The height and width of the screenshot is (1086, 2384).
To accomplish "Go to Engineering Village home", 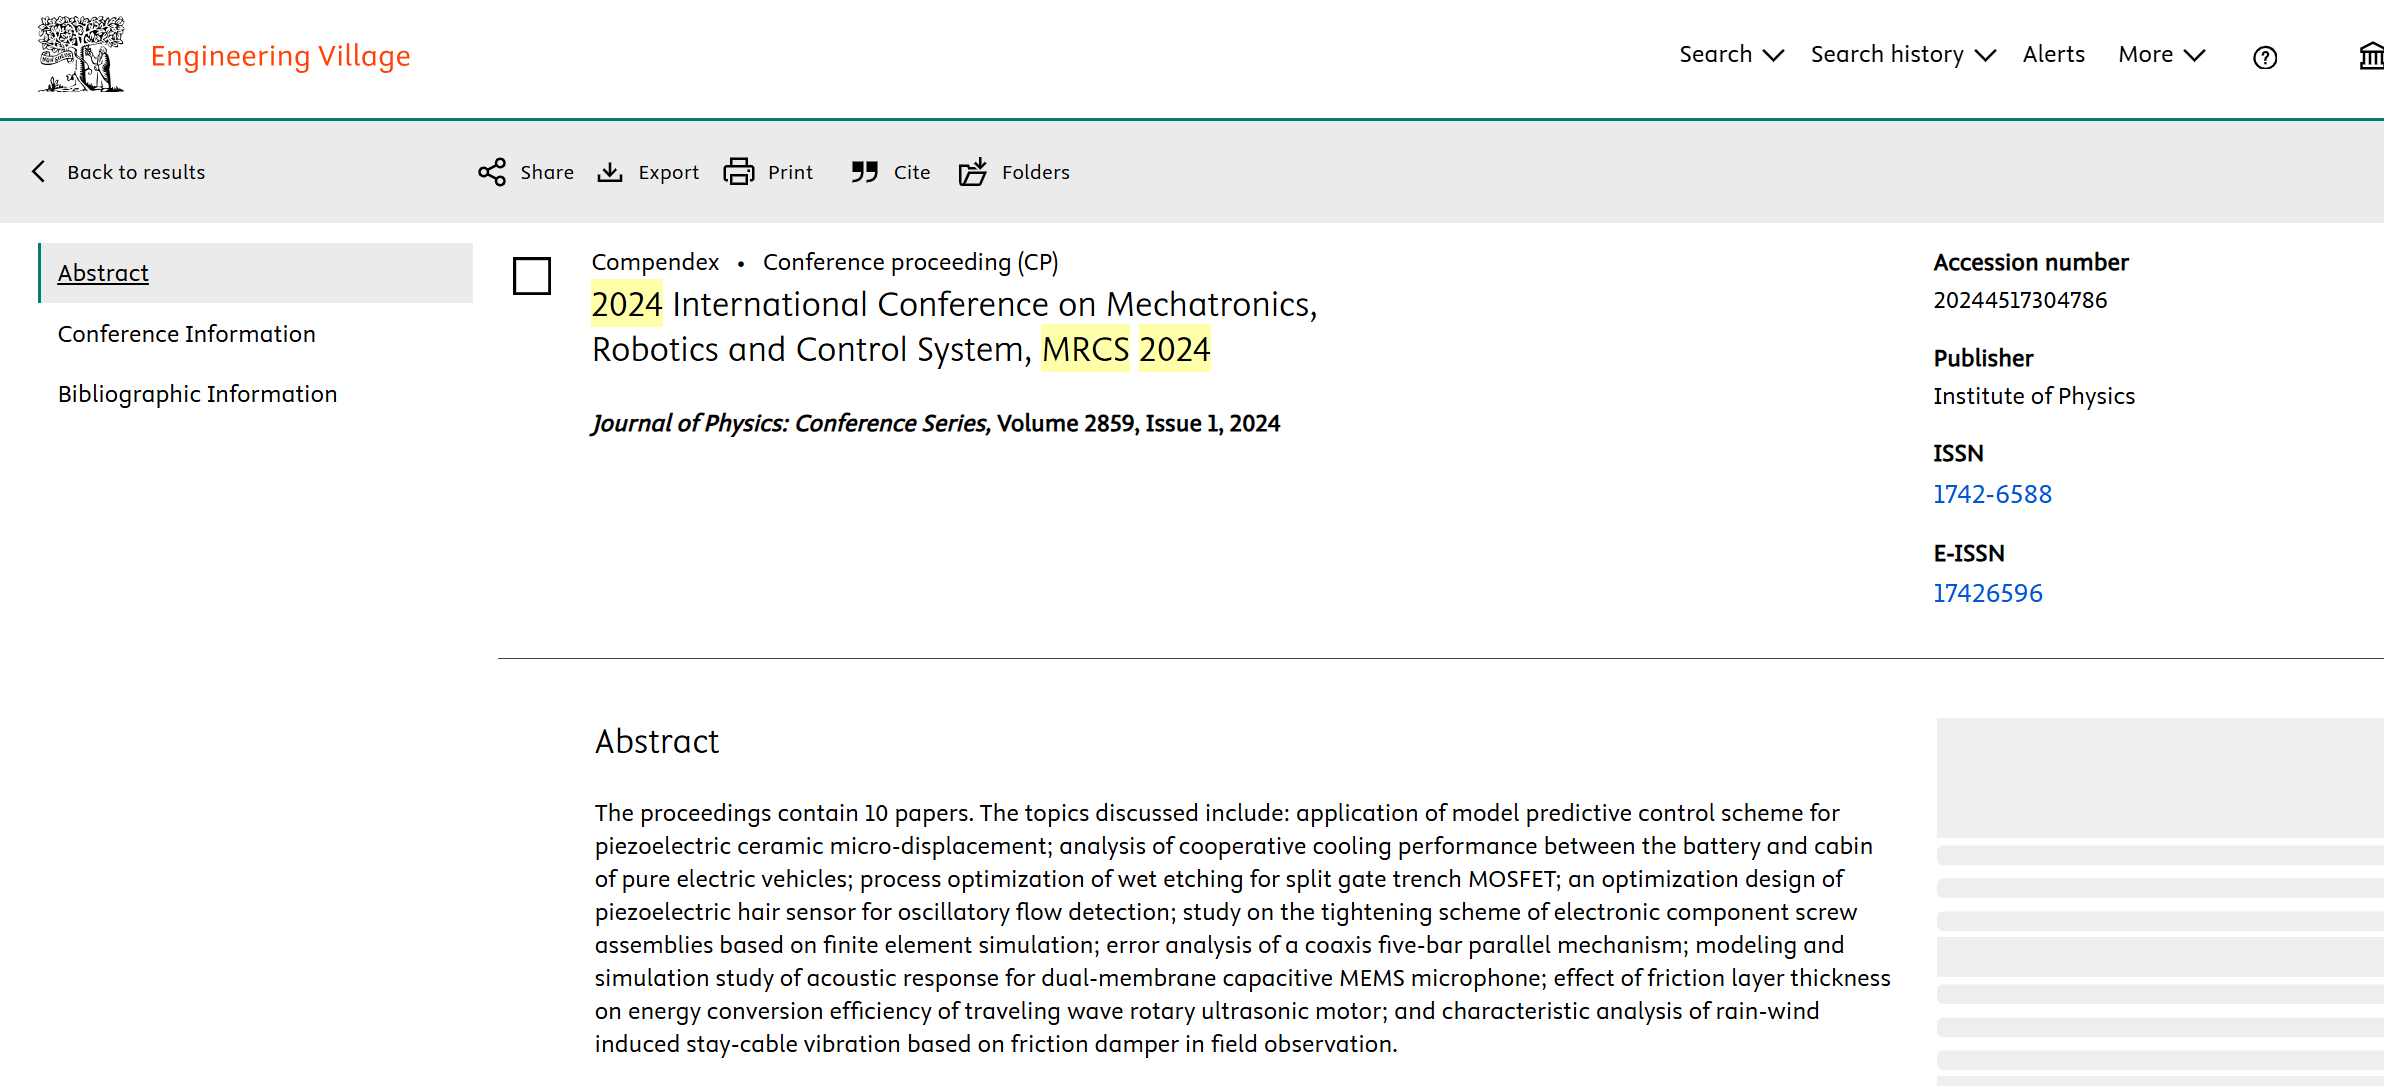I will tap(281, 56).
